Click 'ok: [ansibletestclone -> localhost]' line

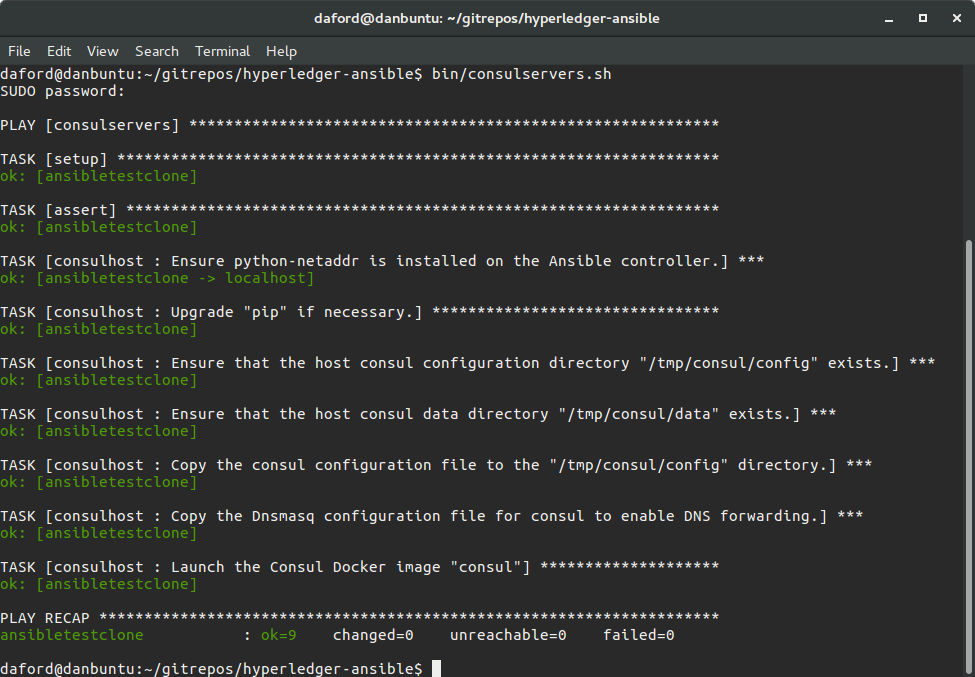click(x=157, y=278)
